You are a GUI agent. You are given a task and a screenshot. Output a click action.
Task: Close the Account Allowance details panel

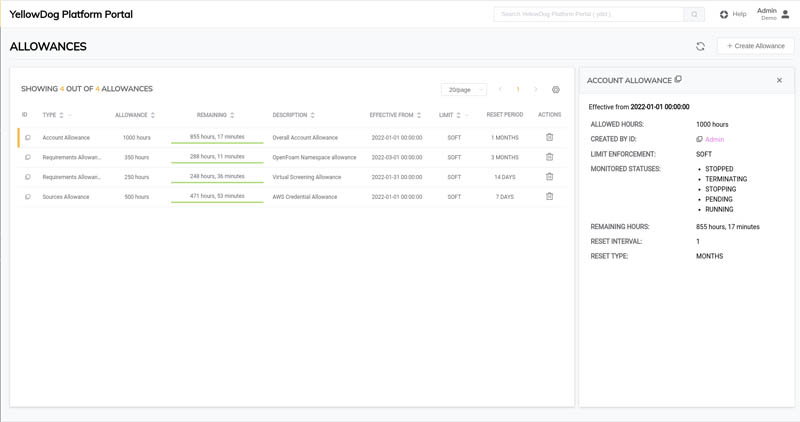[779, 80]
